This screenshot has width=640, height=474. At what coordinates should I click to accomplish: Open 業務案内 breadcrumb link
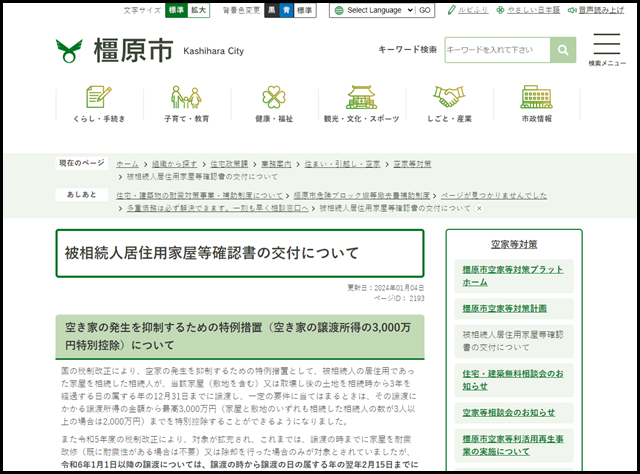276,164
